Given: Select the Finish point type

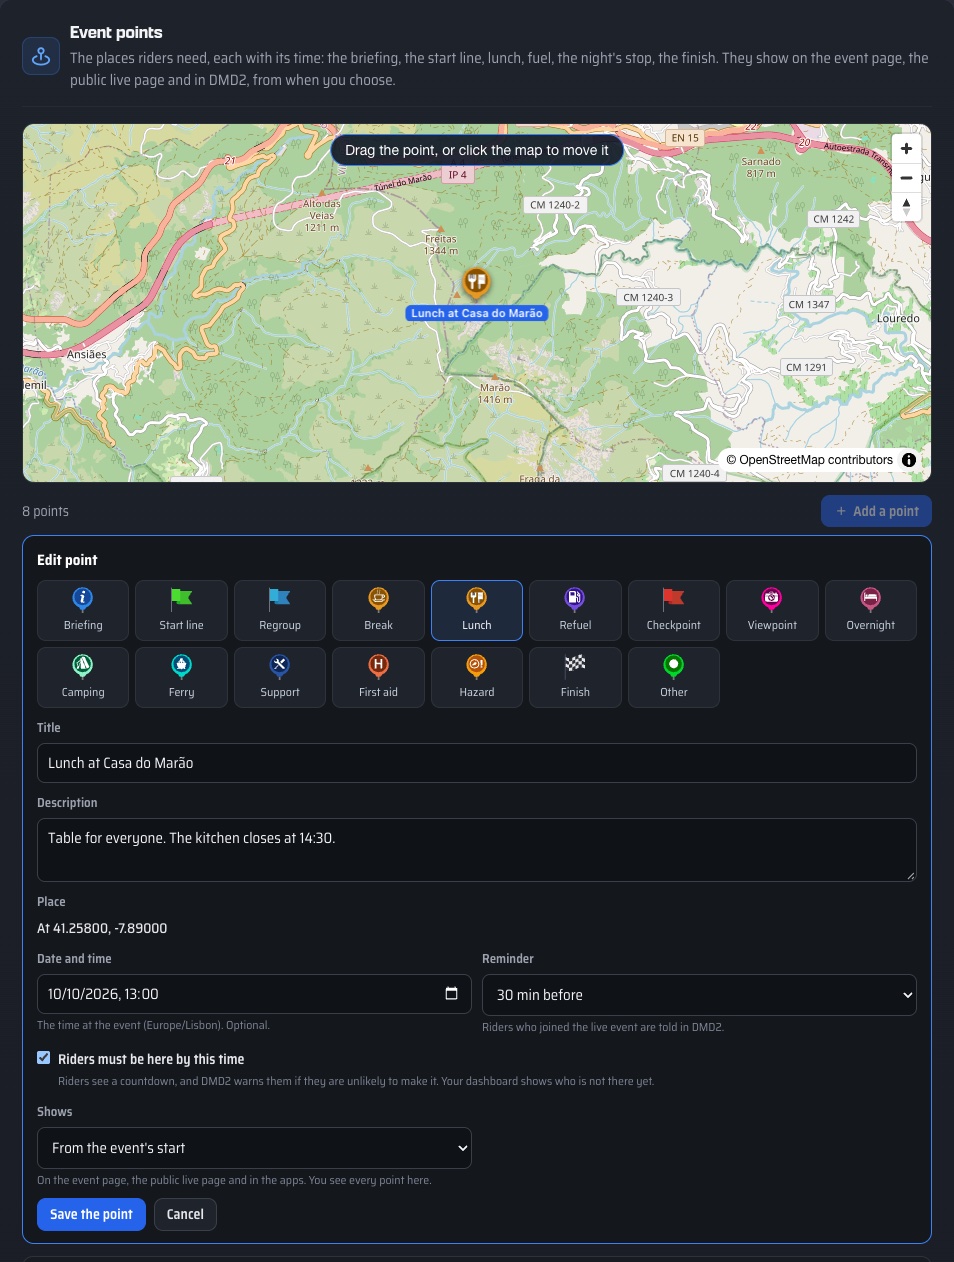Looking at the screenshot, I should pos(575,677).
